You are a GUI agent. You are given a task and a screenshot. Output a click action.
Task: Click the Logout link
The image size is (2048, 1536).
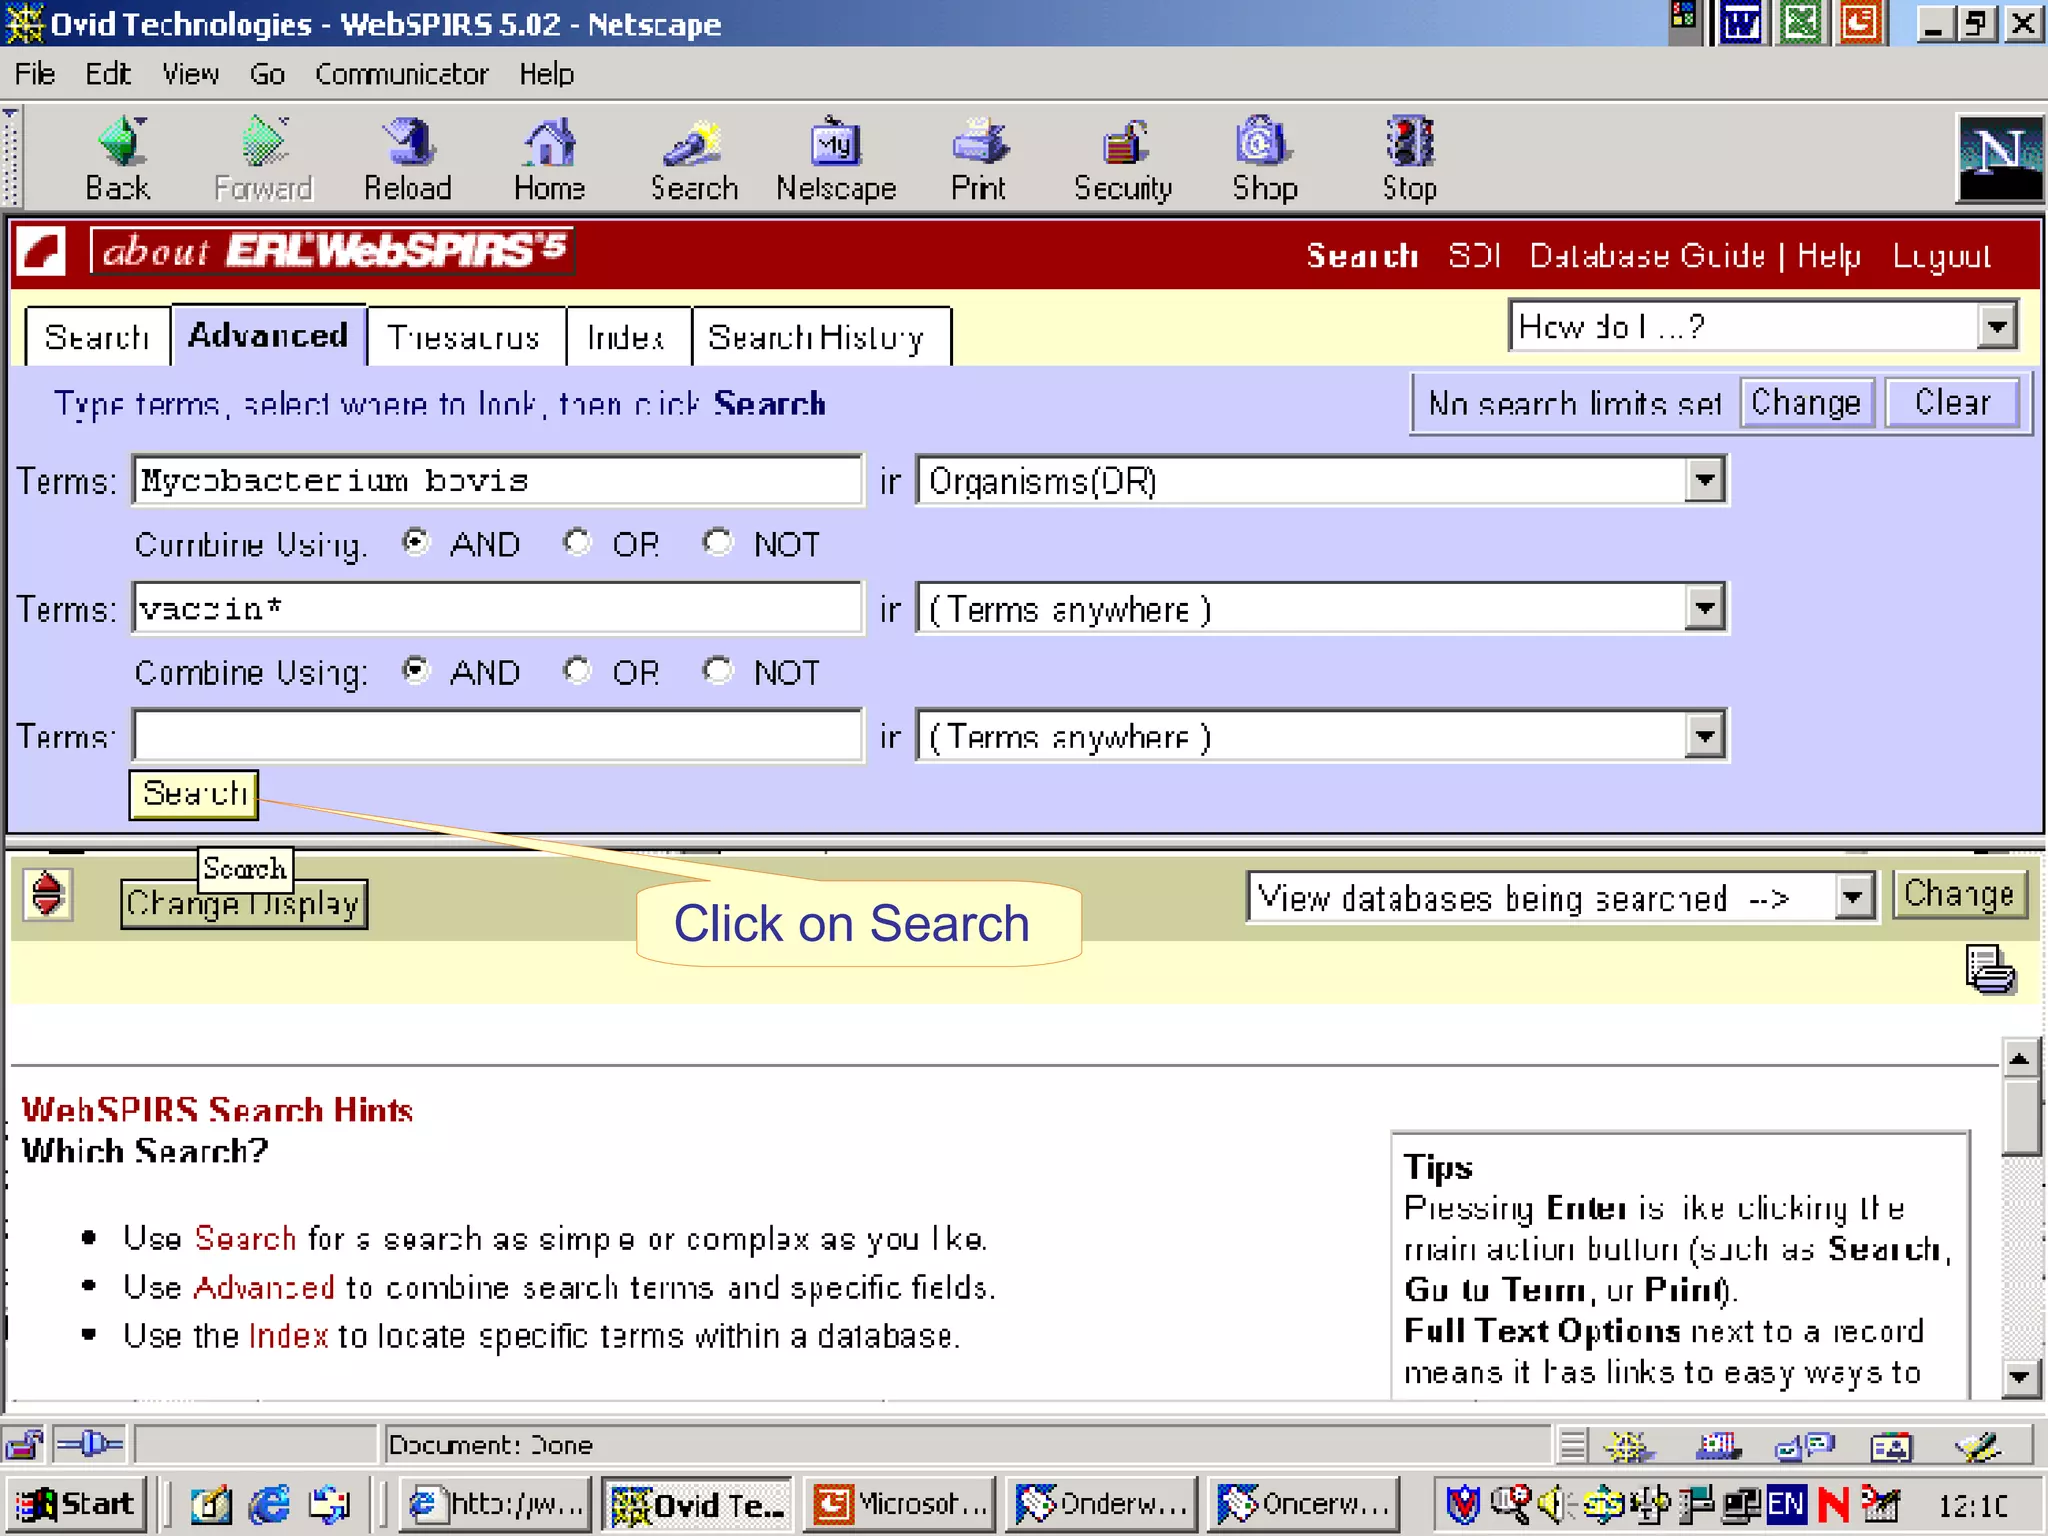pos(1942,256)
